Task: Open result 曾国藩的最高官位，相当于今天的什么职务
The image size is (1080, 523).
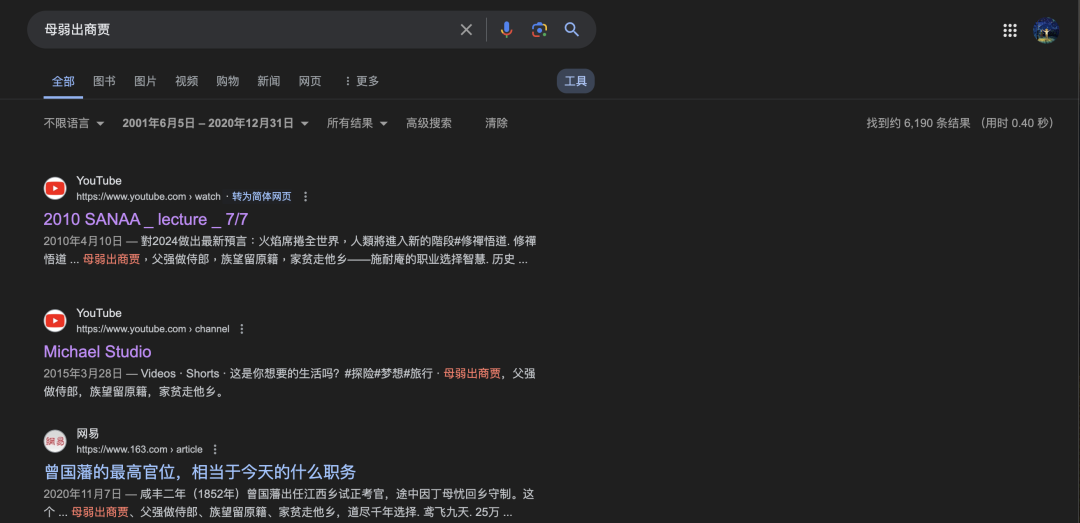Action: coord(200,472)
